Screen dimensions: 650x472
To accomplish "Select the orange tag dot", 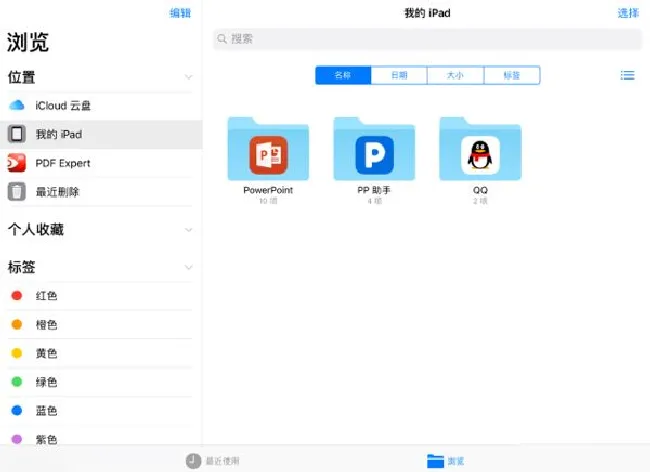I will (17, 324).
